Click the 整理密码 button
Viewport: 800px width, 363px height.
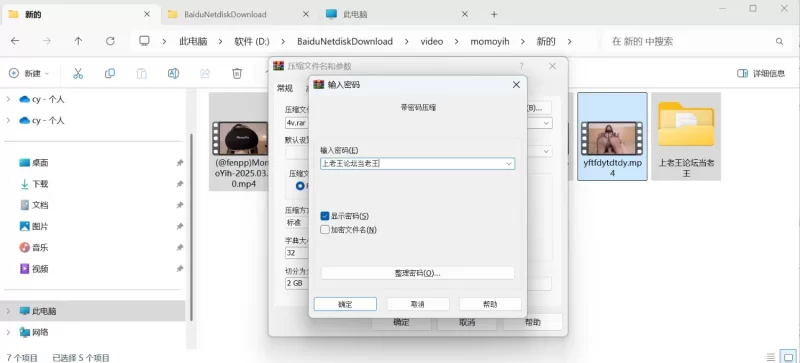(417, 273)
